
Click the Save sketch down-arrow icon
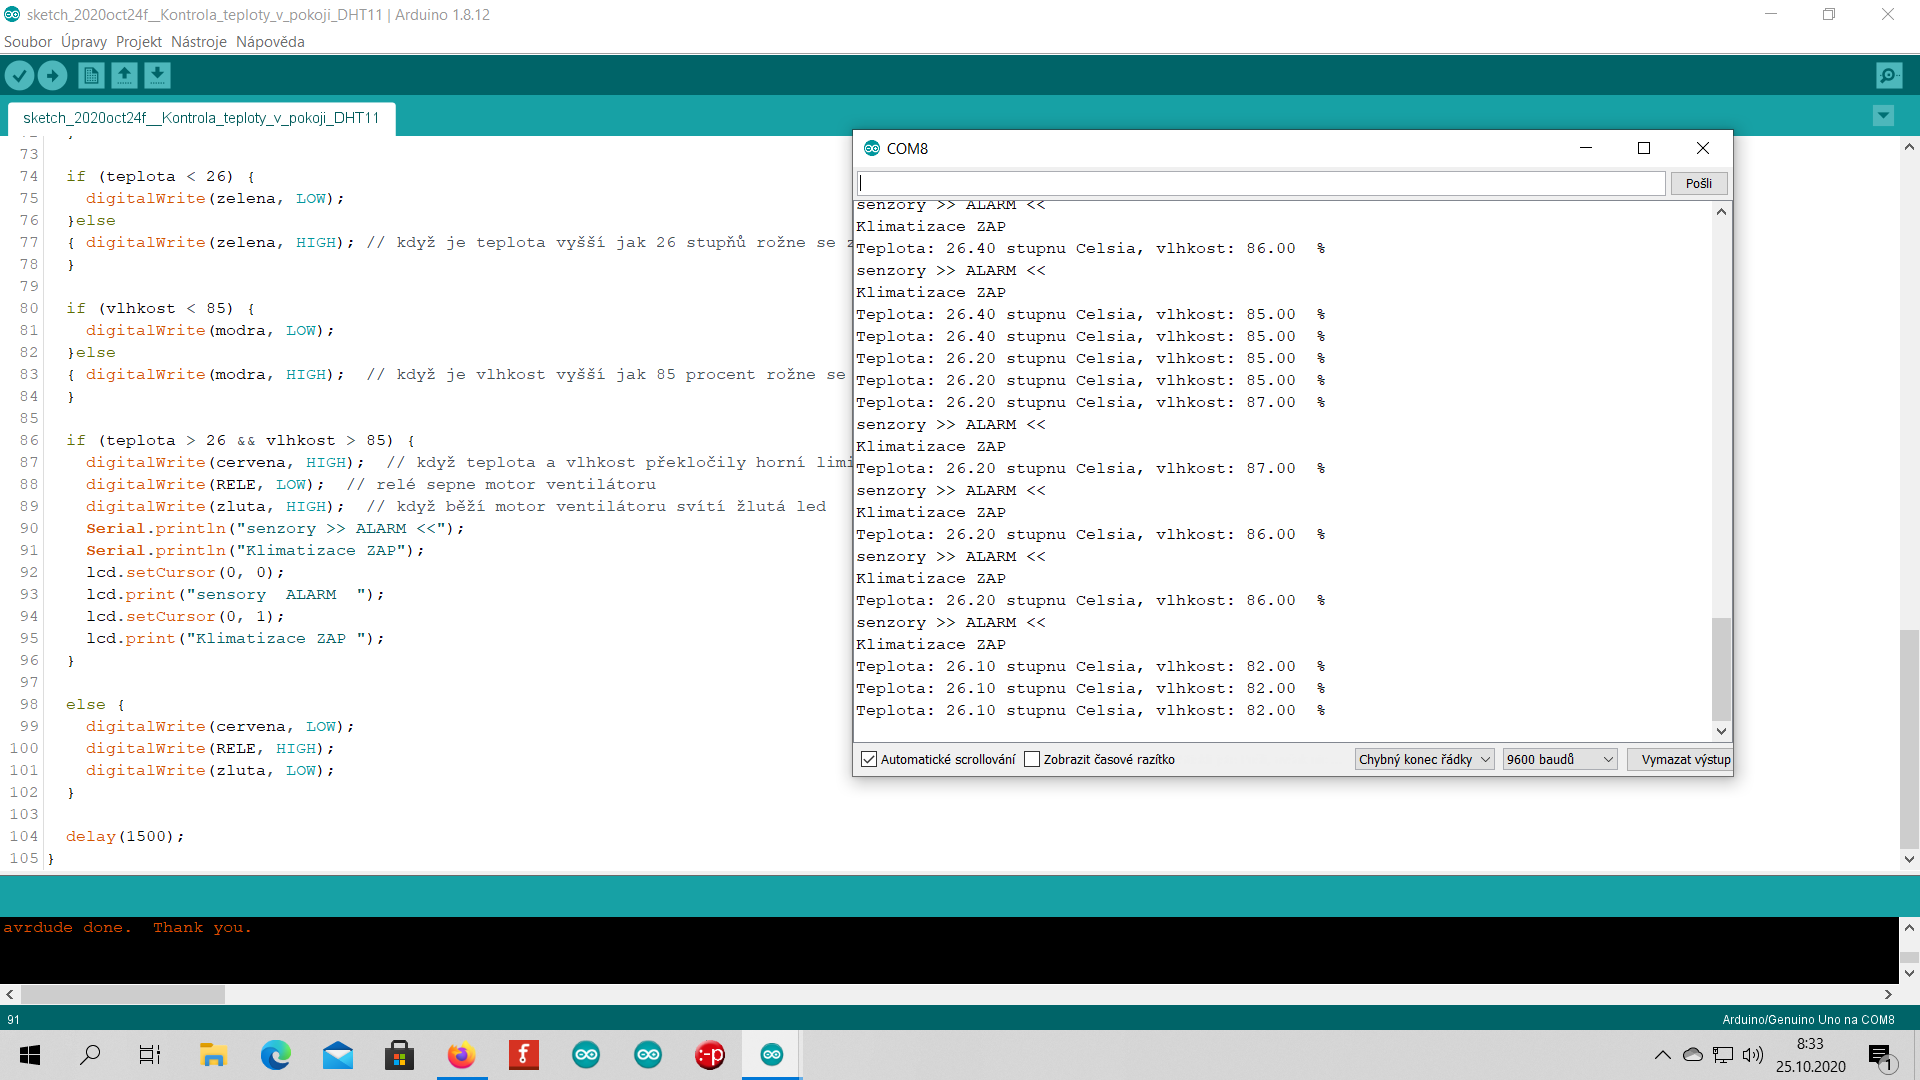pos(157,75)
